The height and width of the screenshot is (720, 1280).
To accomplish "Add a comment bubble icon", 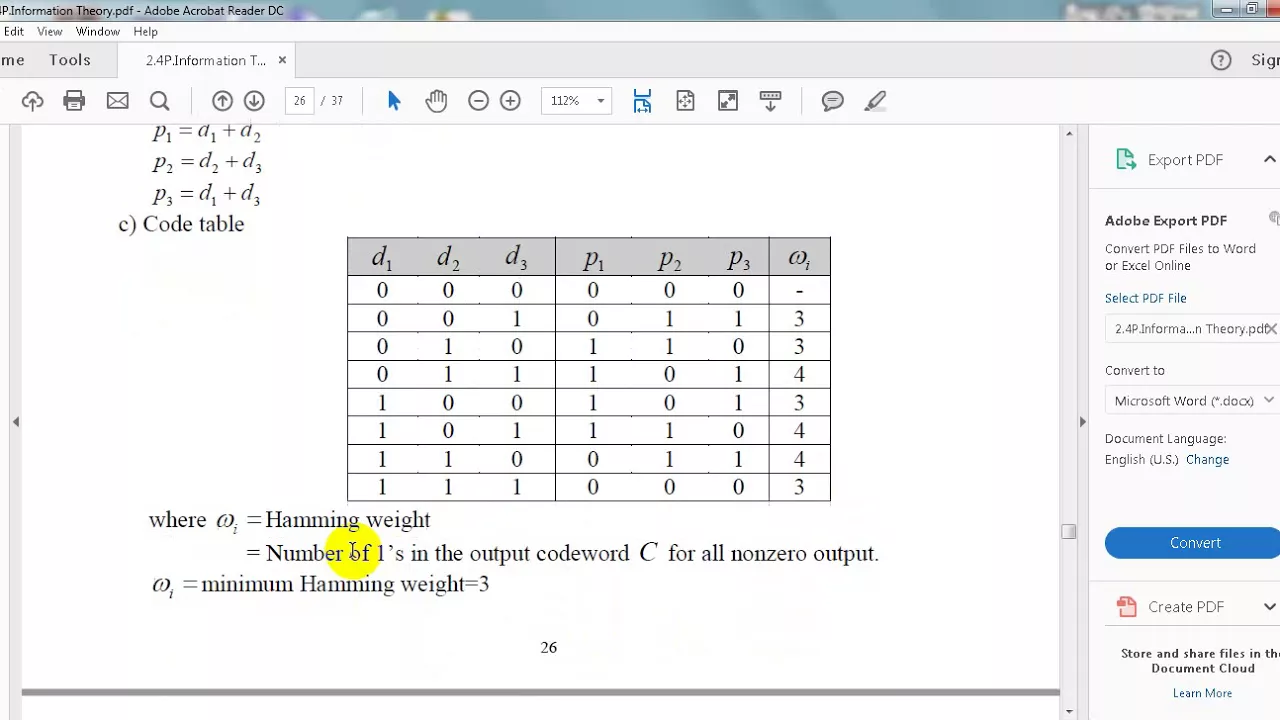I will [x=832, y=101].
